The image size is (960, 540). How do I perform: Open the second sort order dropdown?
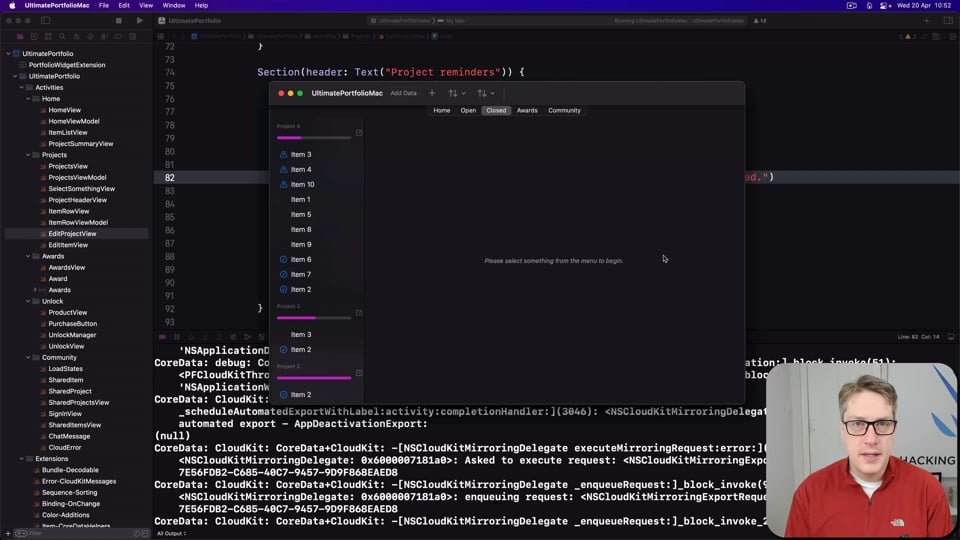(486, 93)
